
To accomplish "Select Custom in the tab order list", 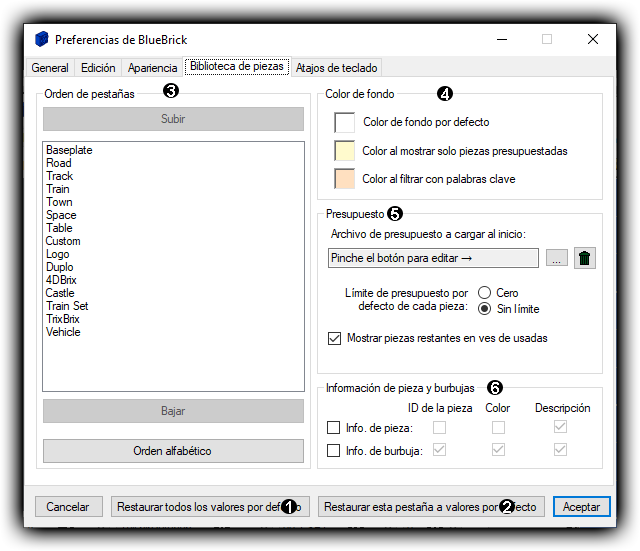I will (x=173, y=241).
